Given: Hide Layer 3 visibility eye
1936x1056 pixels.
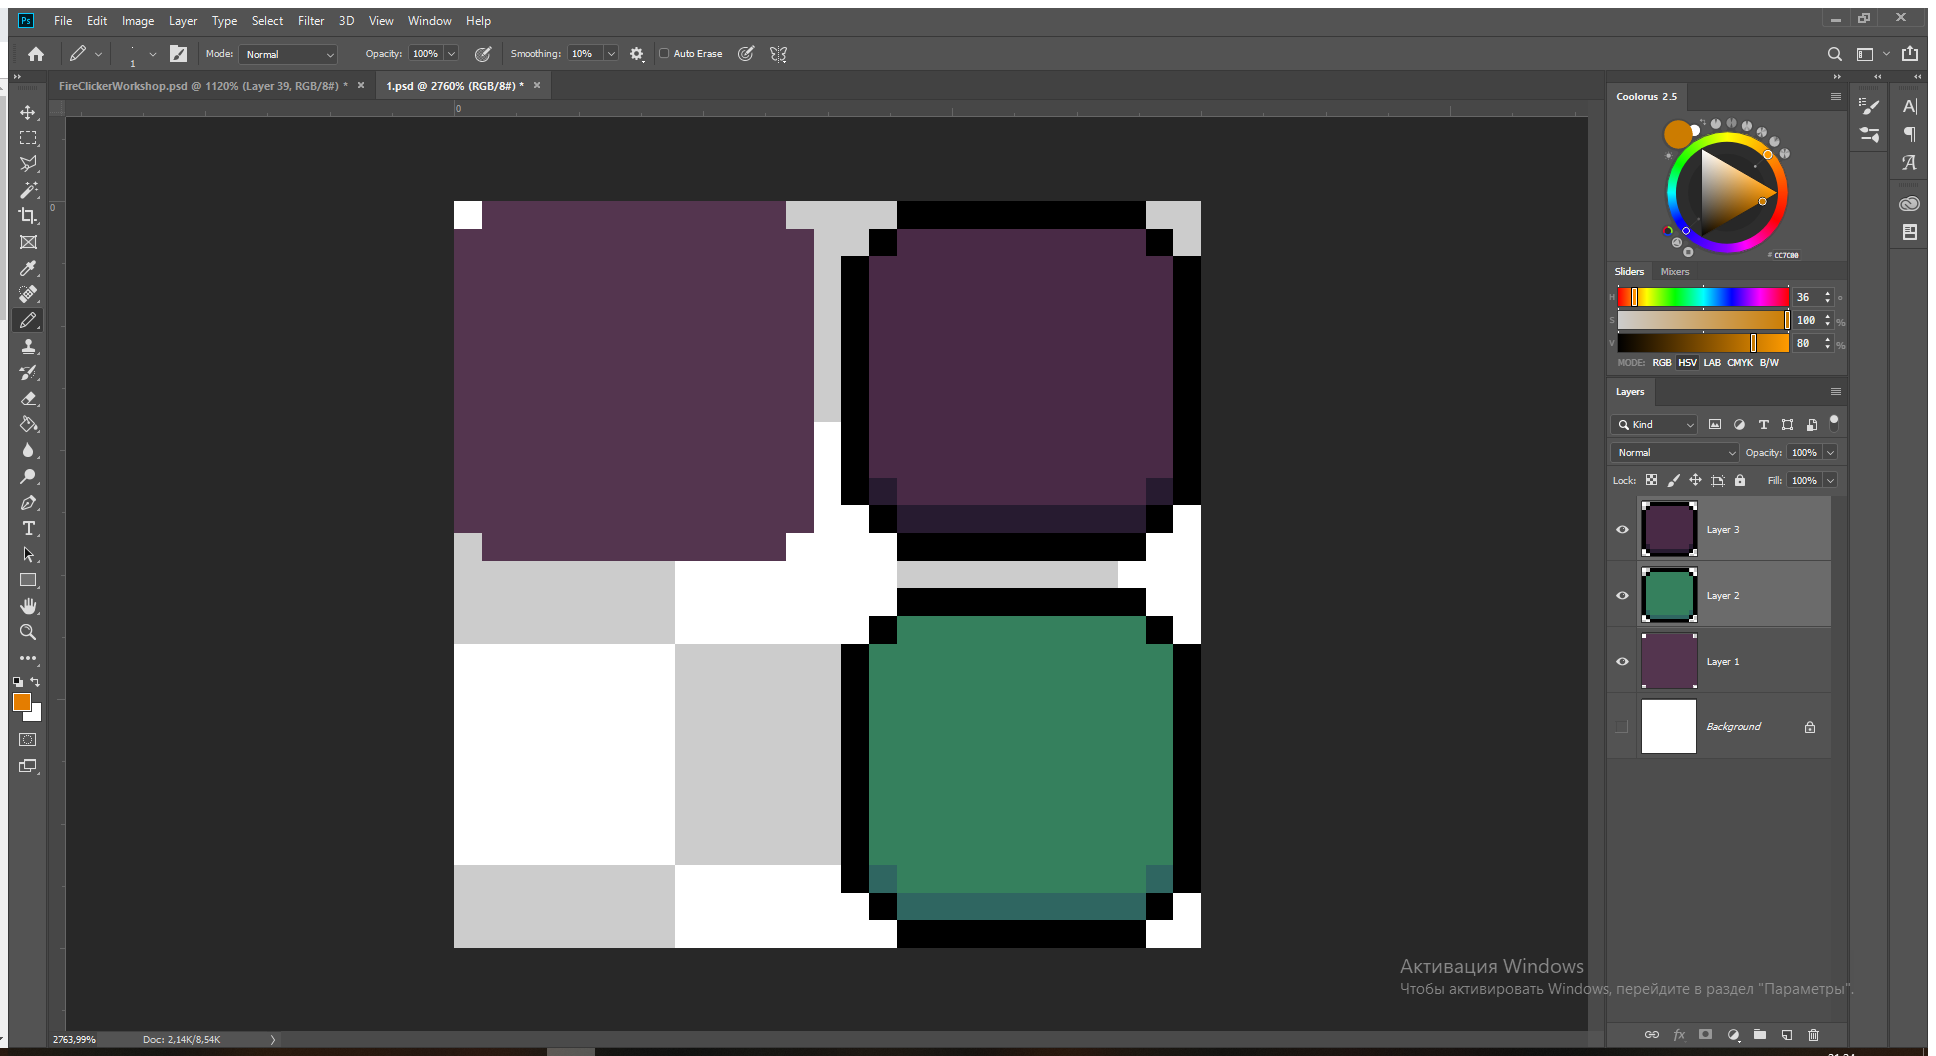Looking at the screenshot, I should click(x=1622, y=529).
